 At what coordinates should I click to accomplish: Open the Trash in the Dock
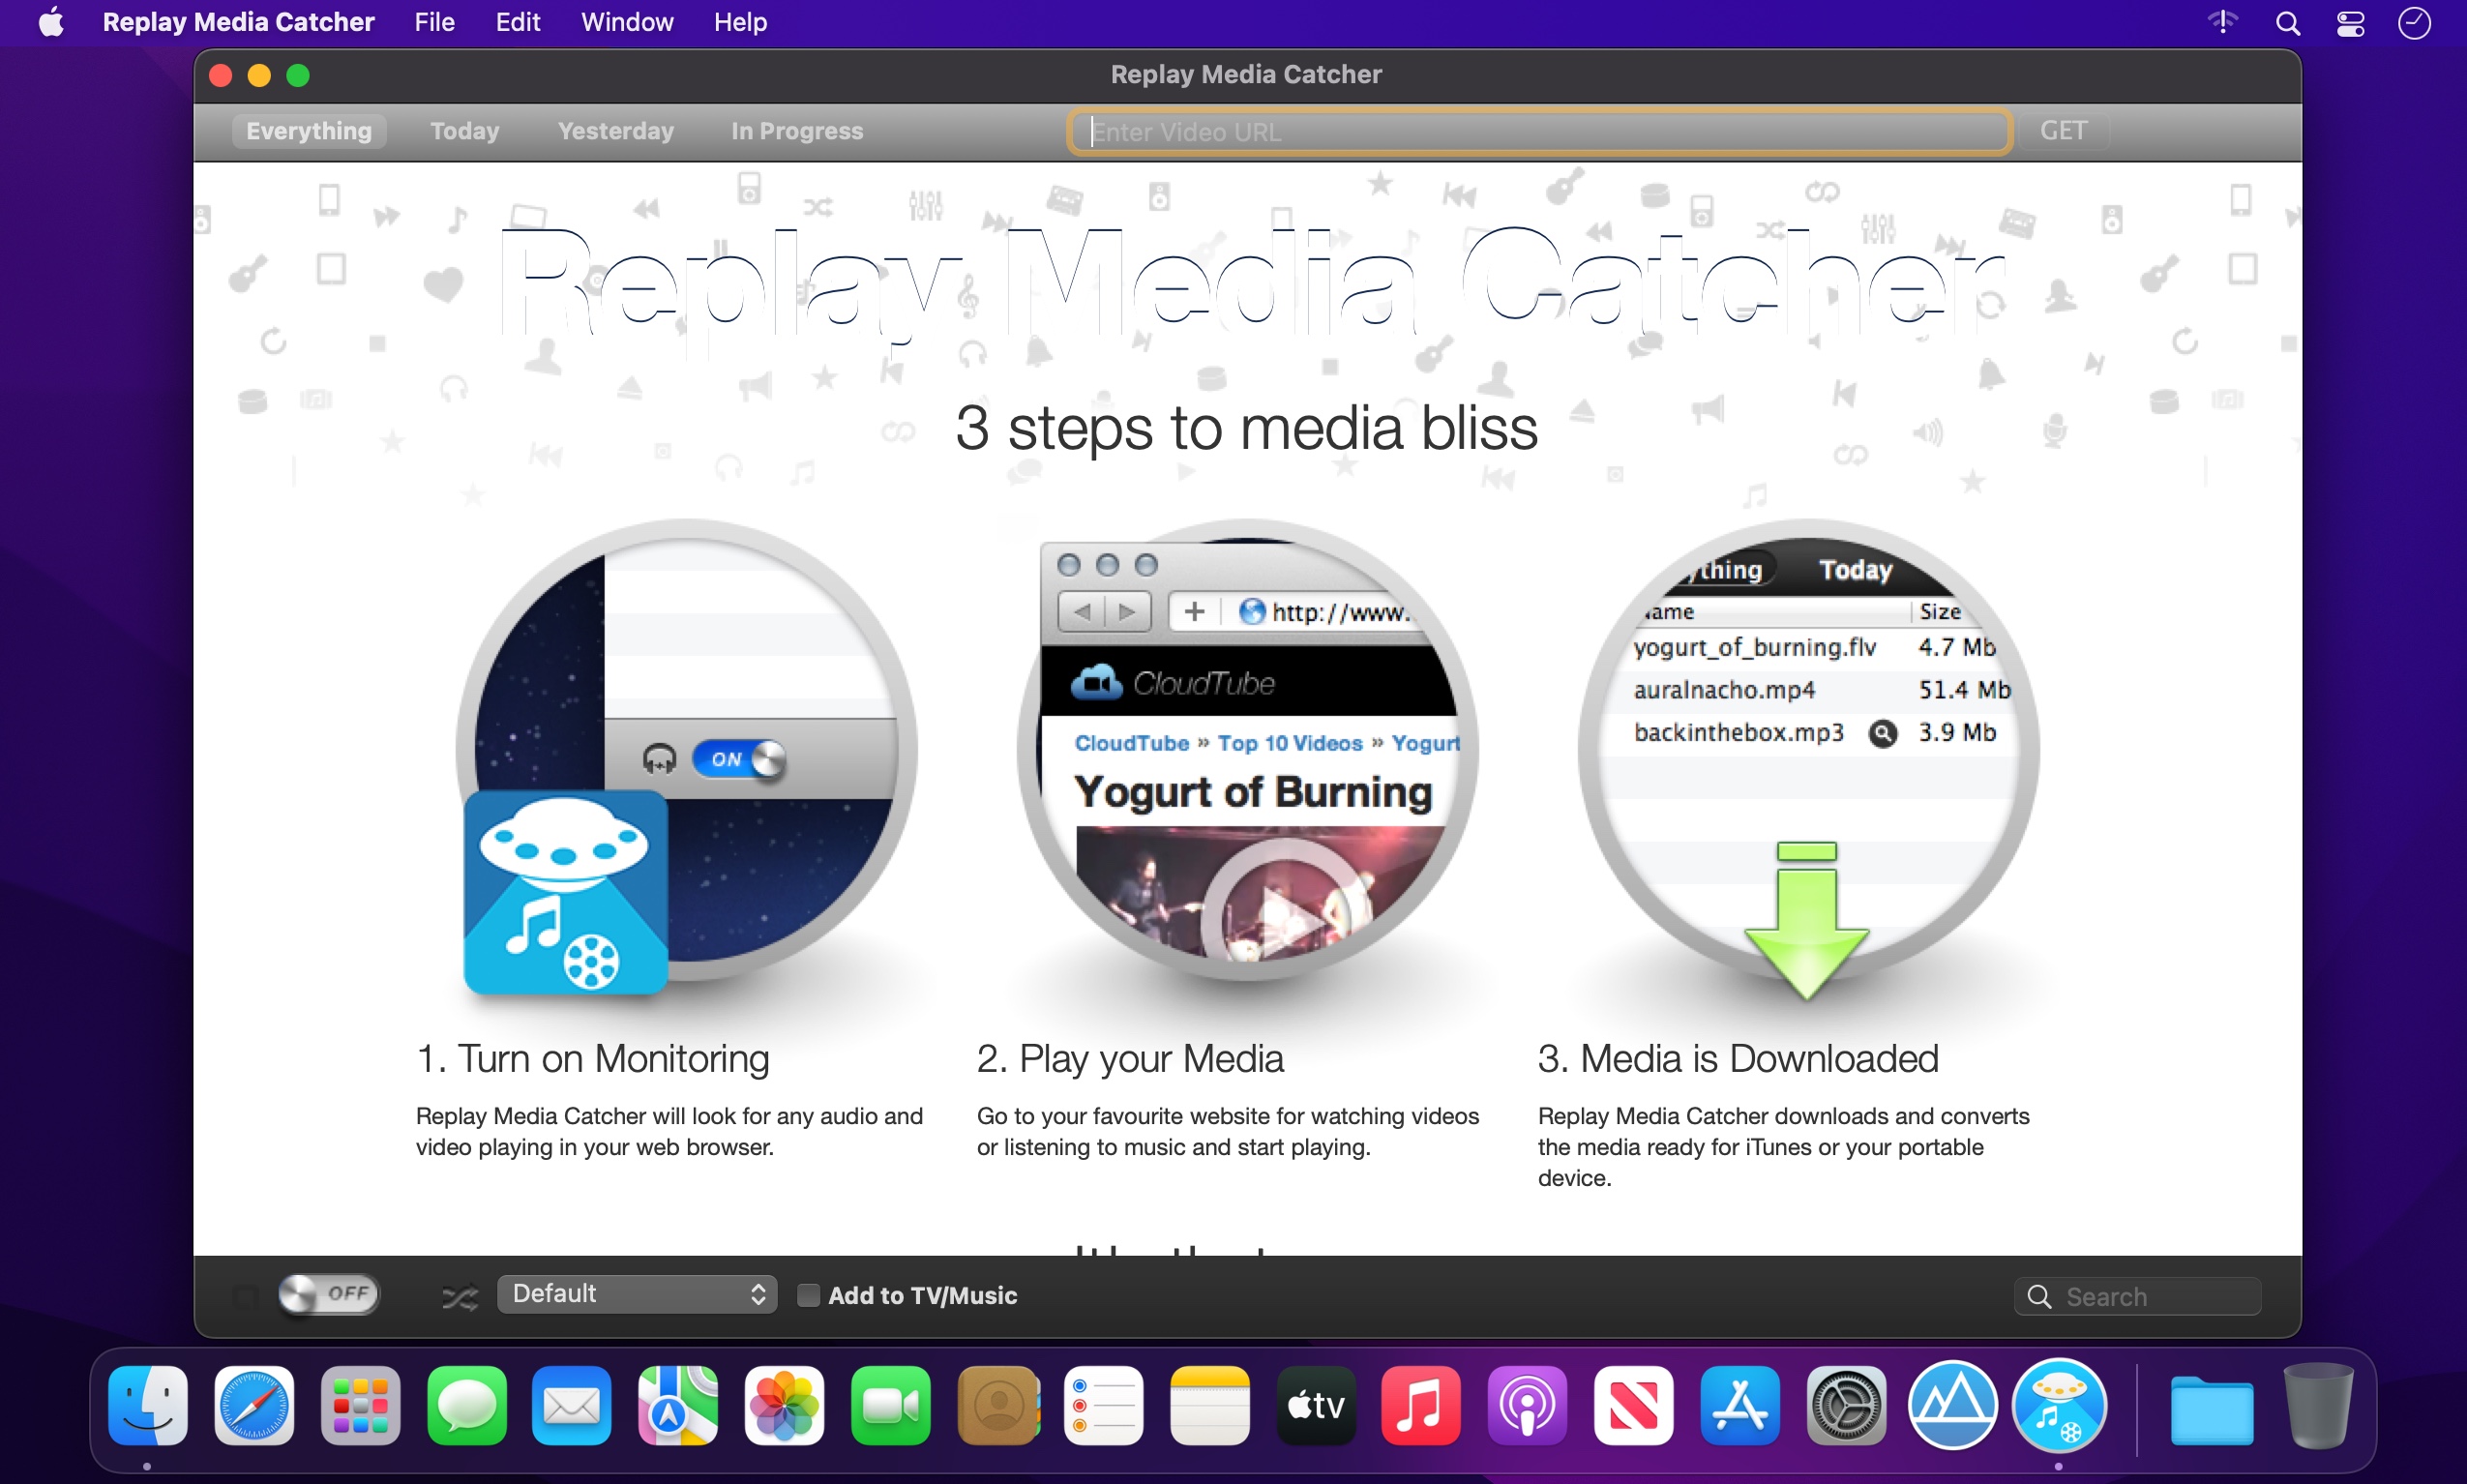(2318, 1406)
